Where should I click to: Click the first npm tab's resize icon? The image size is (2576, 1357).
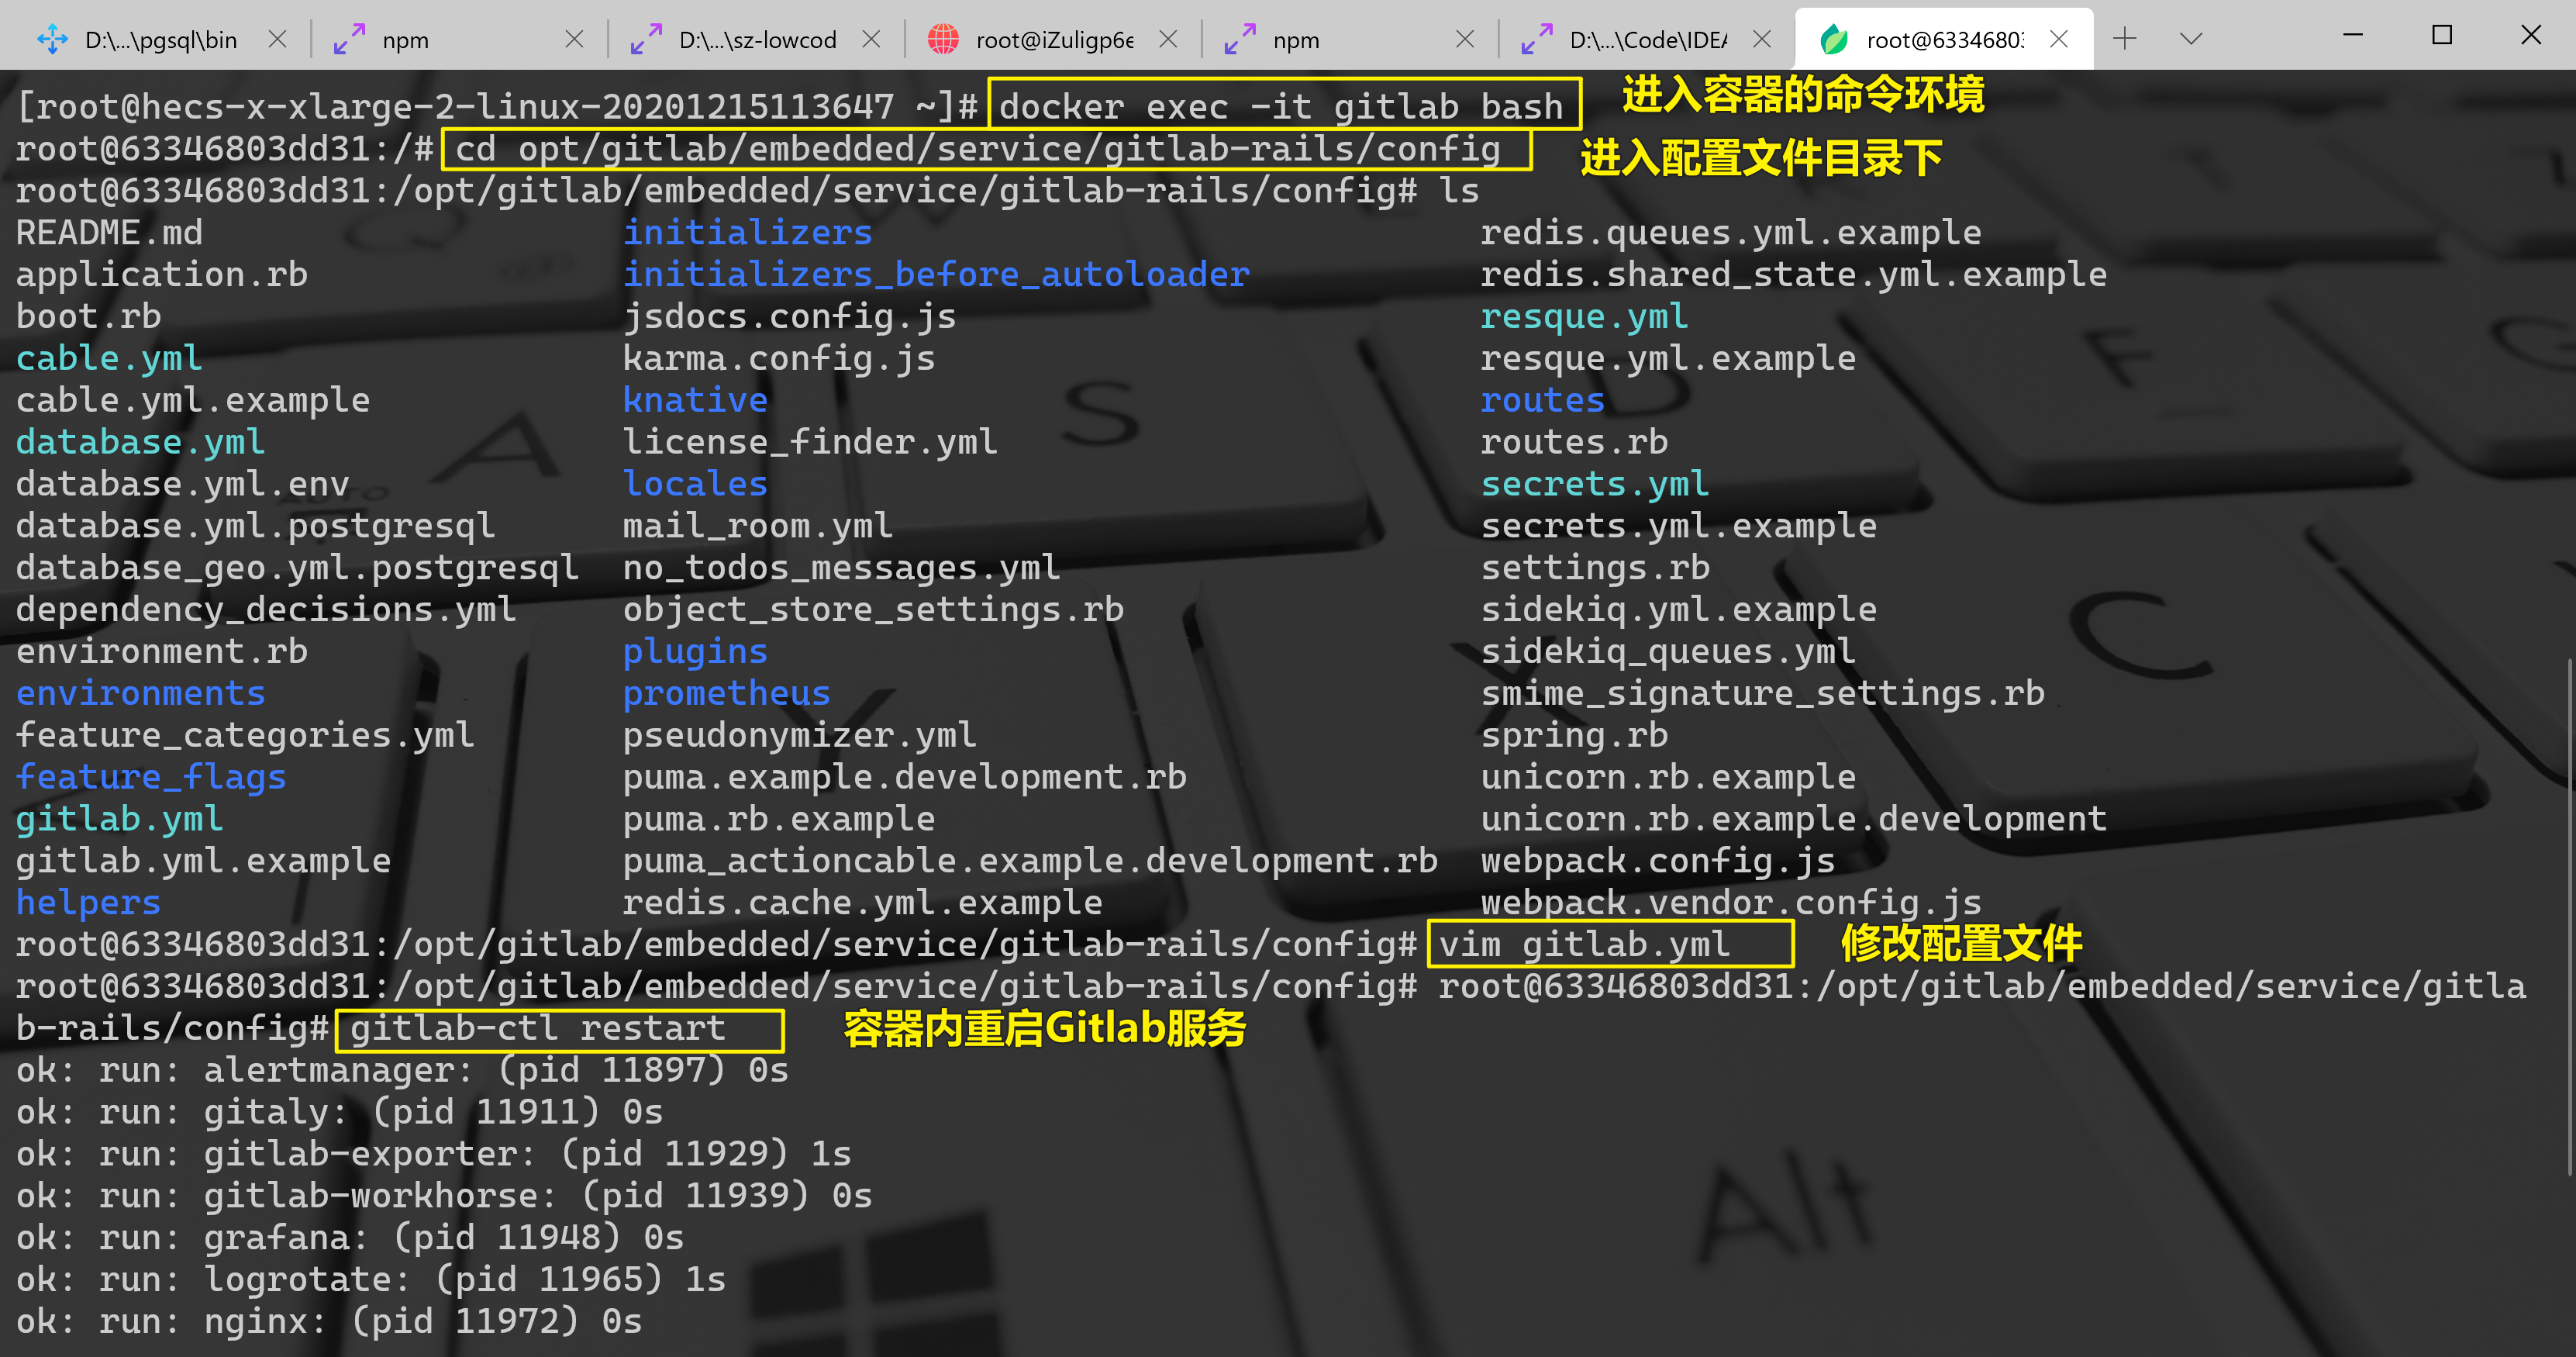(349, 40)
